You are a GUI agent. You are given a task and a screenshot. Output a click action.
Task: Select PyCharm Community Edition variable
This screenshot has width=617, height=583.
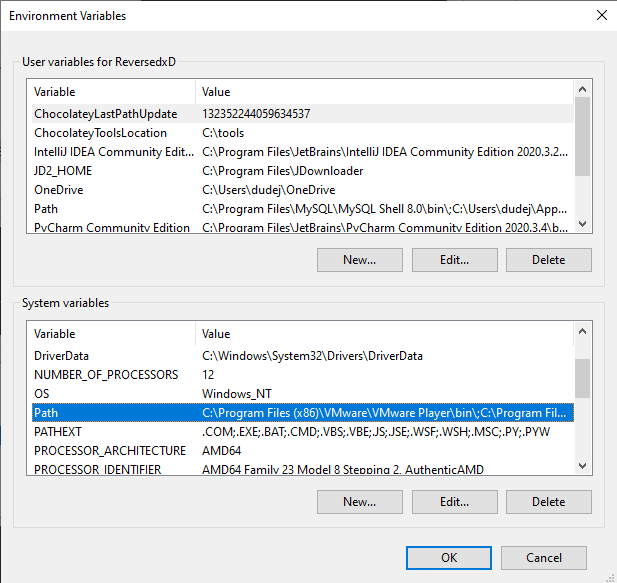[x=302, y=227]
